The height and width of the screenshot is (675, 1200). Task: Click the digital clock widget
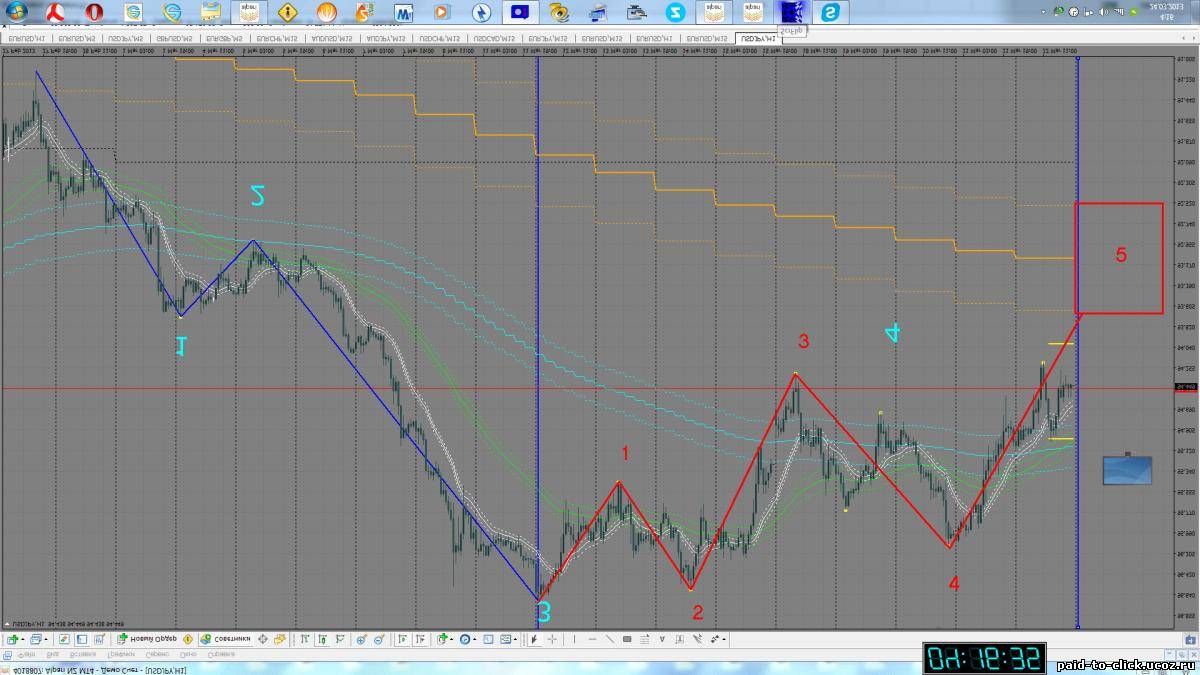[x=985, y=658]
